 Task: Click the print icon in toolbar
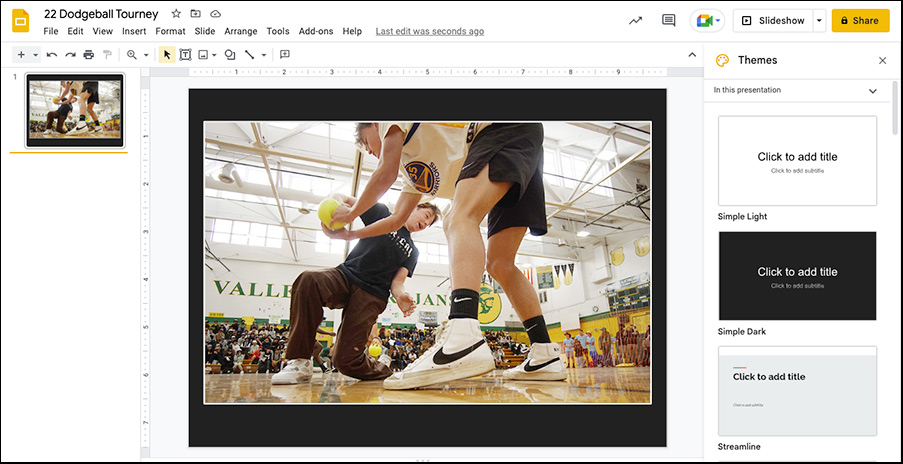tap(89, 55)
